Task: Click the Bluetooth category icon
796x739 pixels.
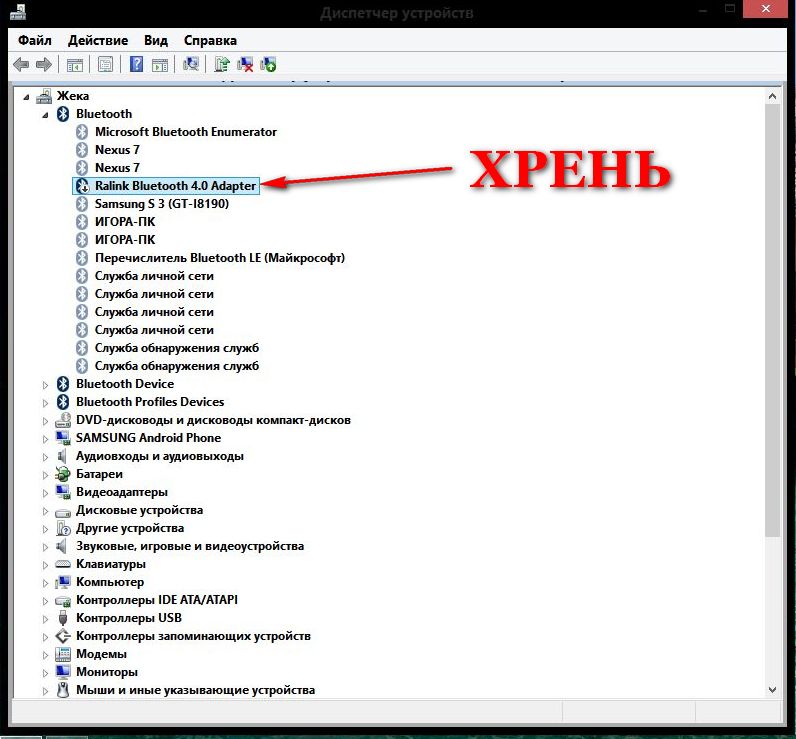Action: click(63, 114)
